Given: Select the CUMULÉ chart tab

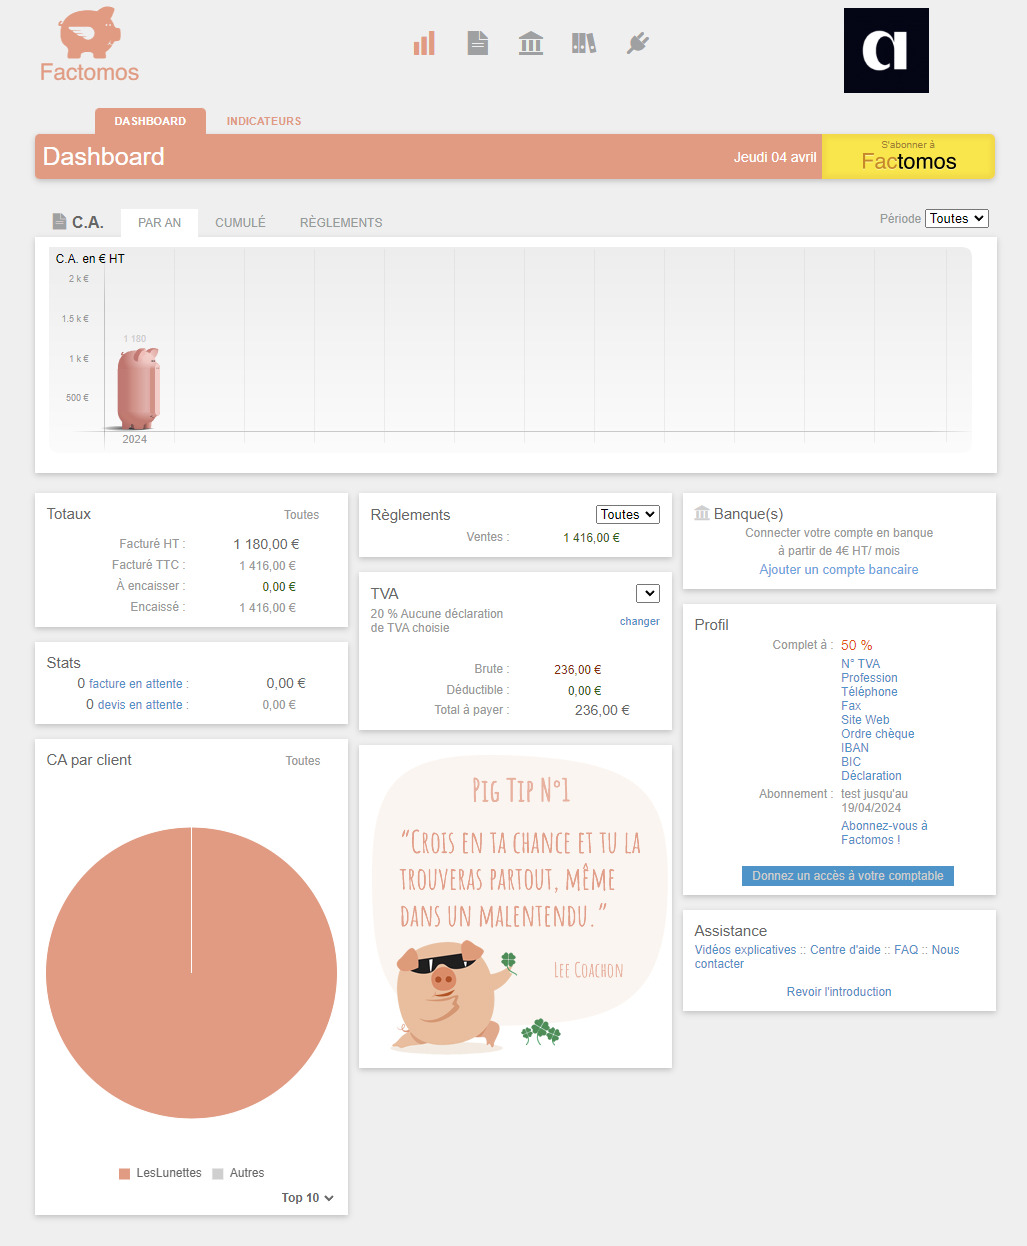Looking at the screenshot, I should pyautogui.click(x=241, y=222).
